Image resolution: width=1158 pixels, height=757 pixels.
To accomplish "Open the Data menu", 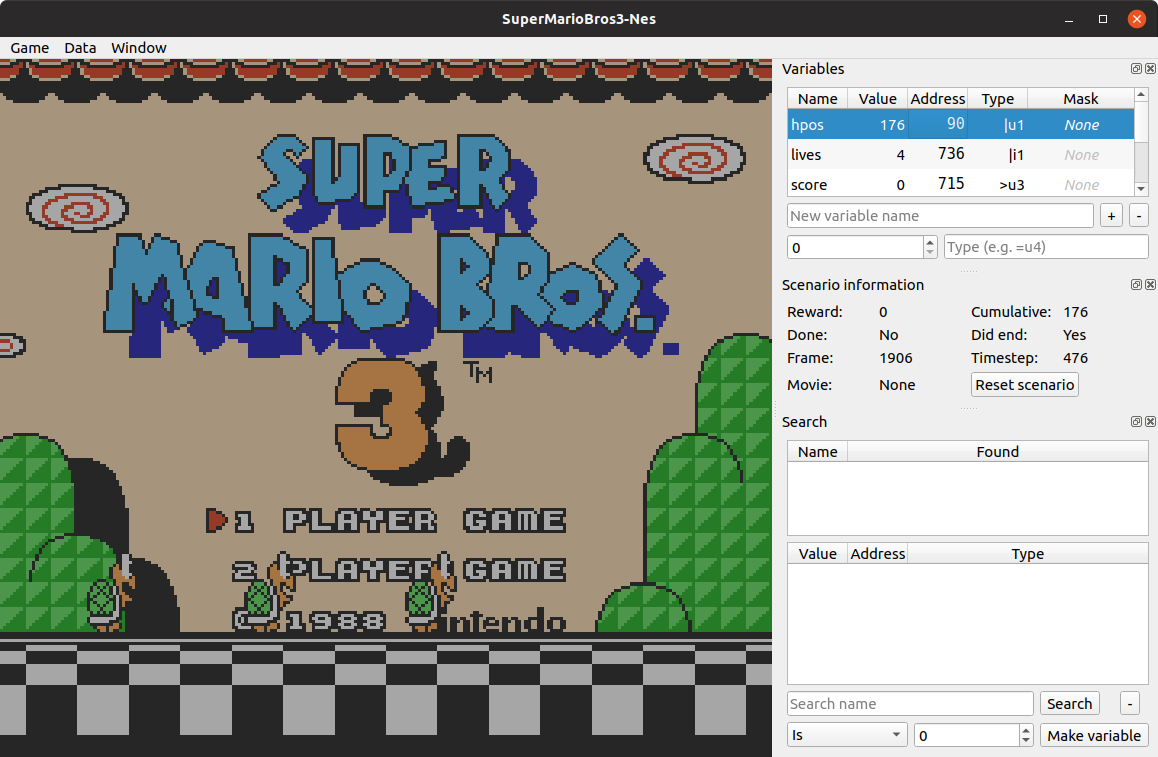I will [x=80, y=48].
